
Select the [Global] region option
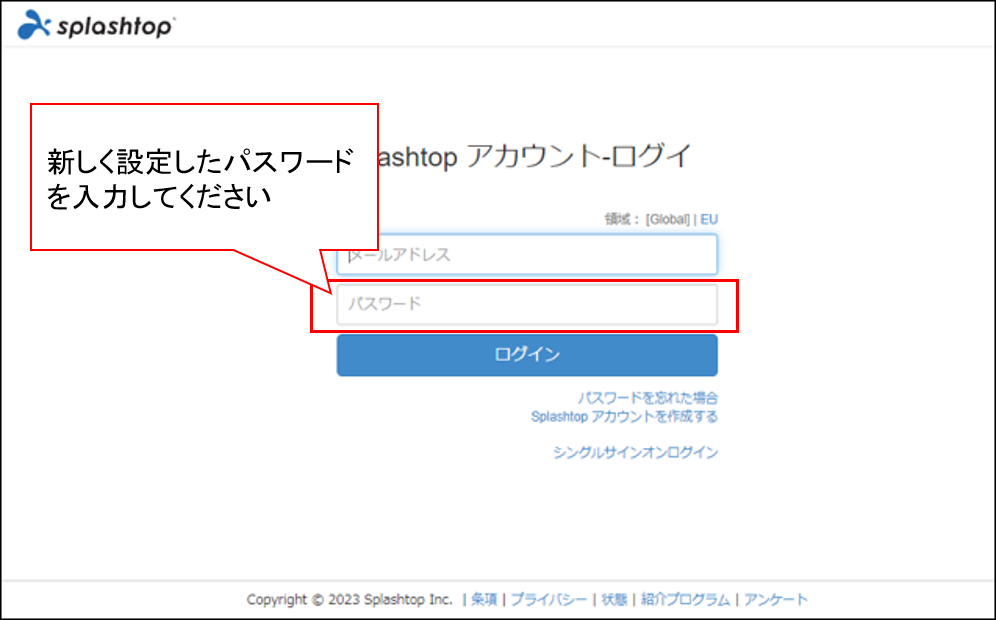coord(668,219)
